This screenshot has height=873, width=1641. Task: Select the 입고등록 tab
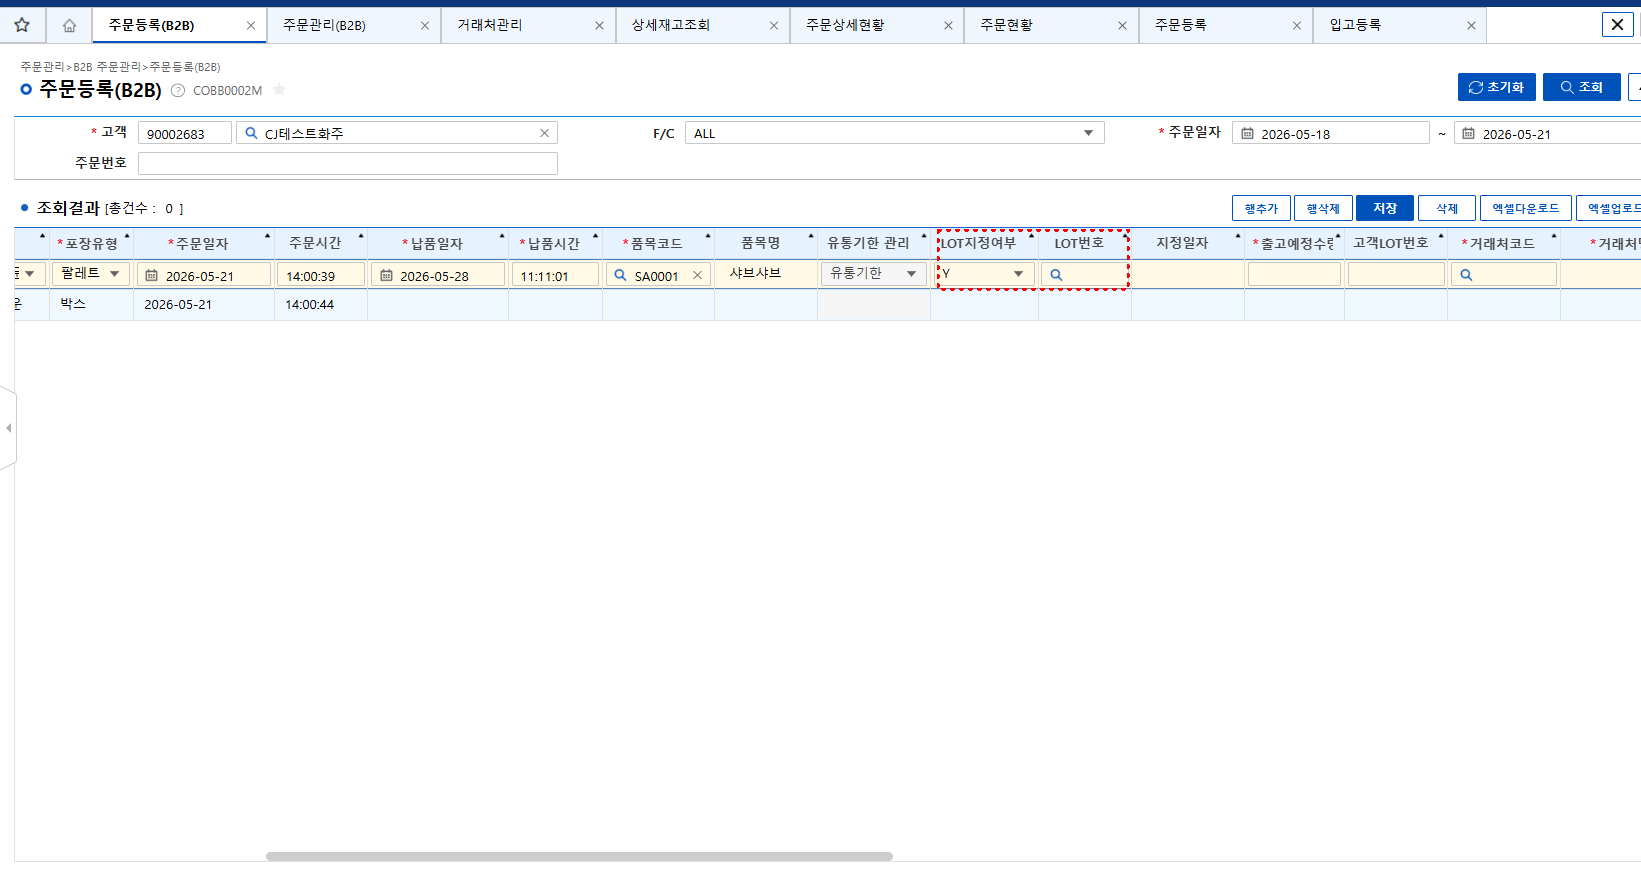coord(1355,25)
